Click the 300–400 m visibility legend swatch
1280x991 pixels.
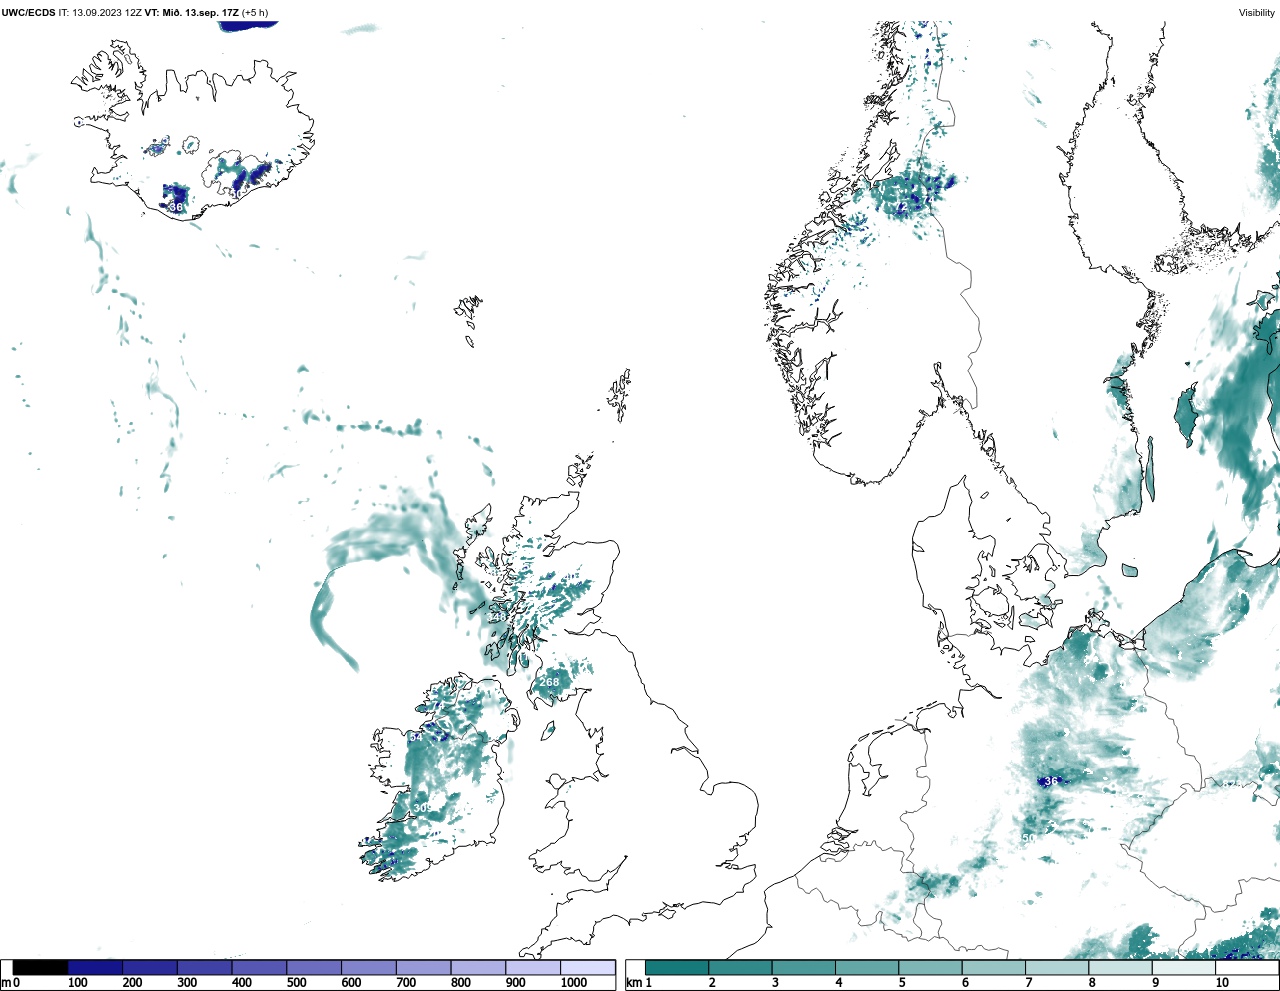204,967
